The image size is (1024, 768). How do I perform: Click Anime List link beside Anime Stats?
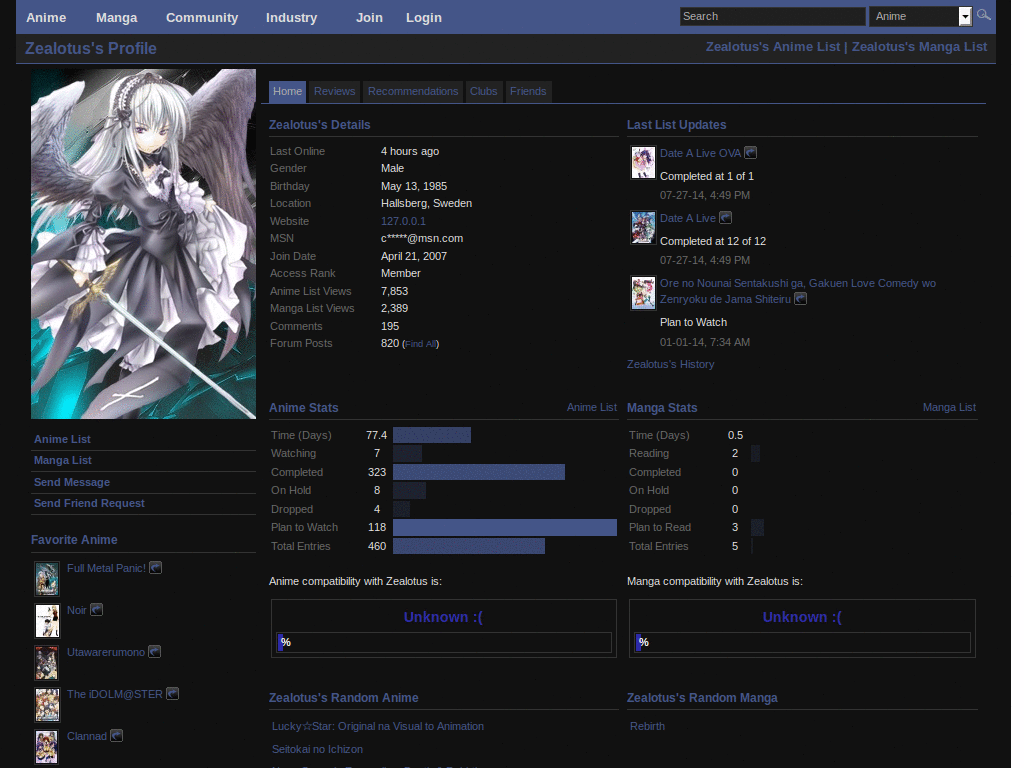tap(592, 407)
